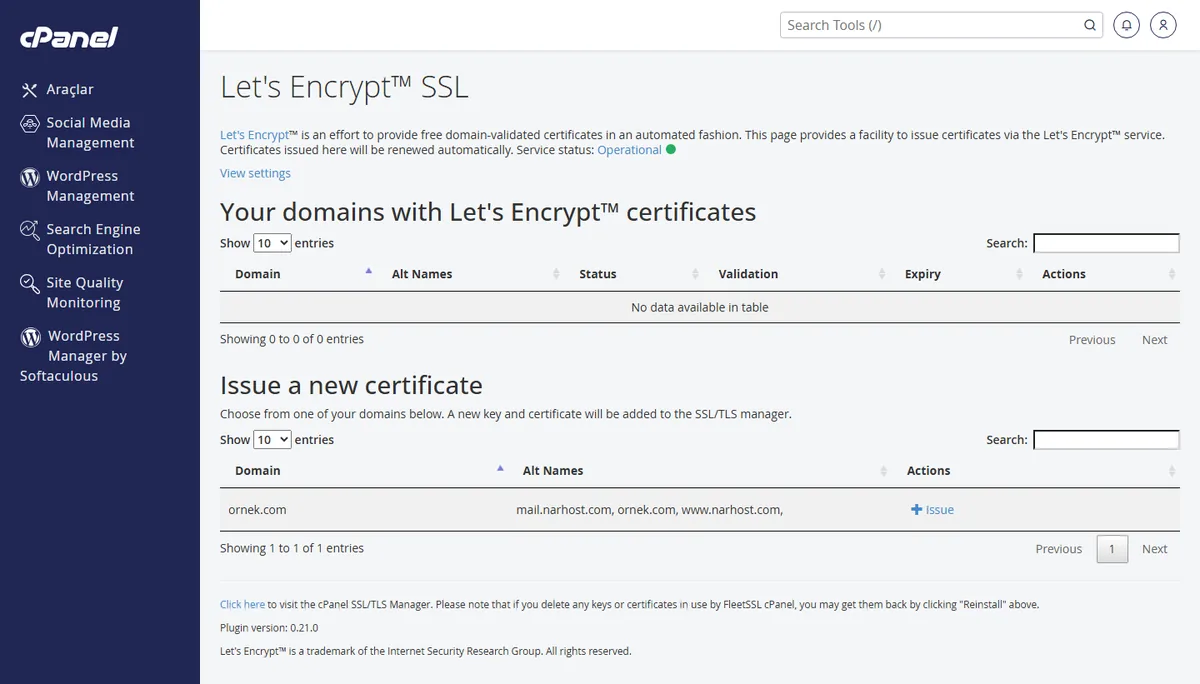The height and width of the screenshot is (684, 1200).
Task: Click sort arrows on Validation column
Action: pyautogui.click(x=882, y=274)
